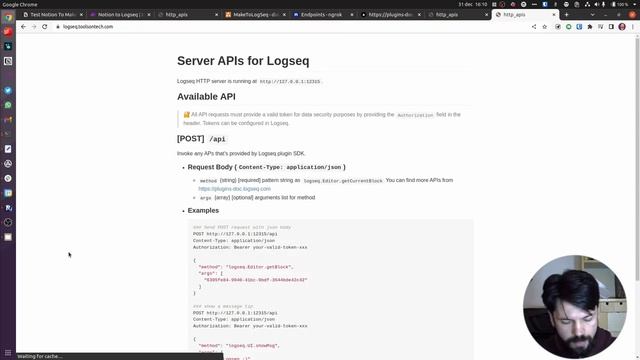Click the green circle extension icon
The image size is (640, 360).
(569, 27)
